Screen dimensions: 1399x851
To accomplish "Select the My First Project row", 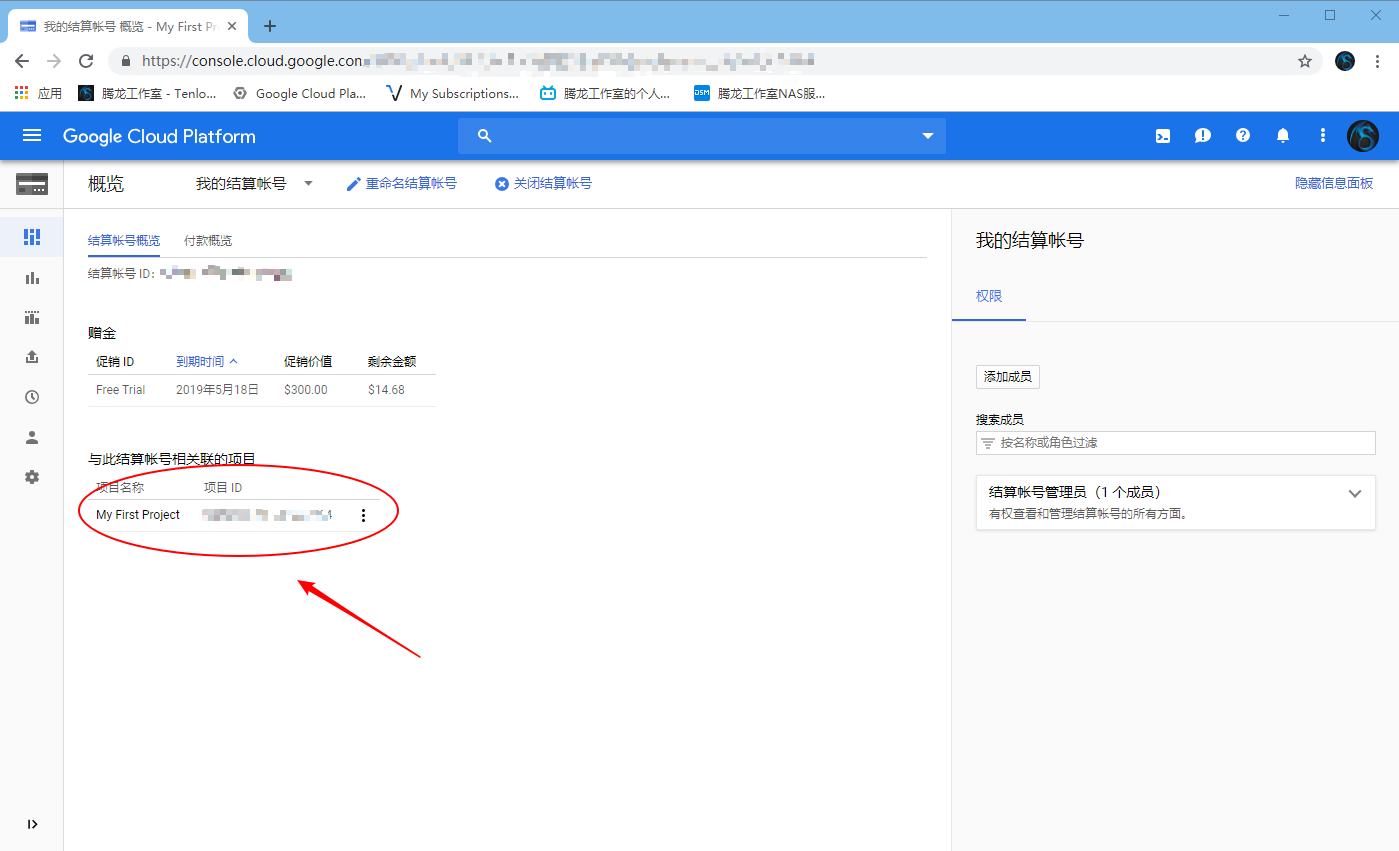I will [x=234, y=515].
